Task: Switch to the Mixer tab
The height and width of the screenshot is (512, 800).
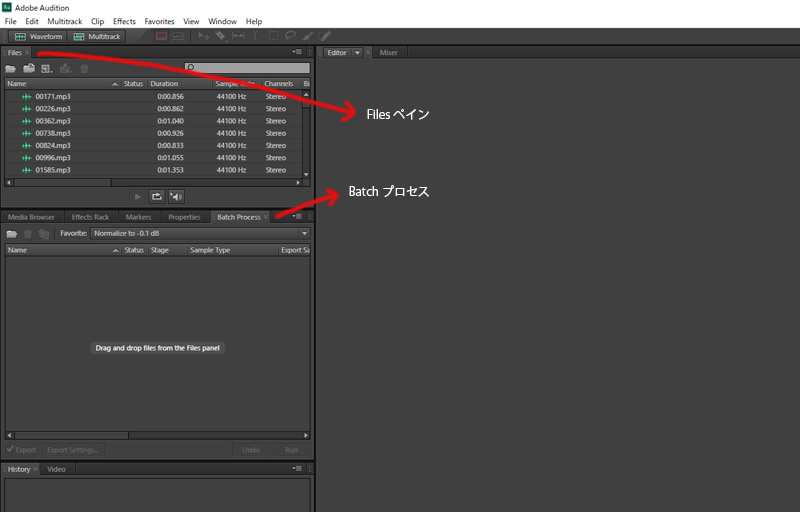Action: 388,53
